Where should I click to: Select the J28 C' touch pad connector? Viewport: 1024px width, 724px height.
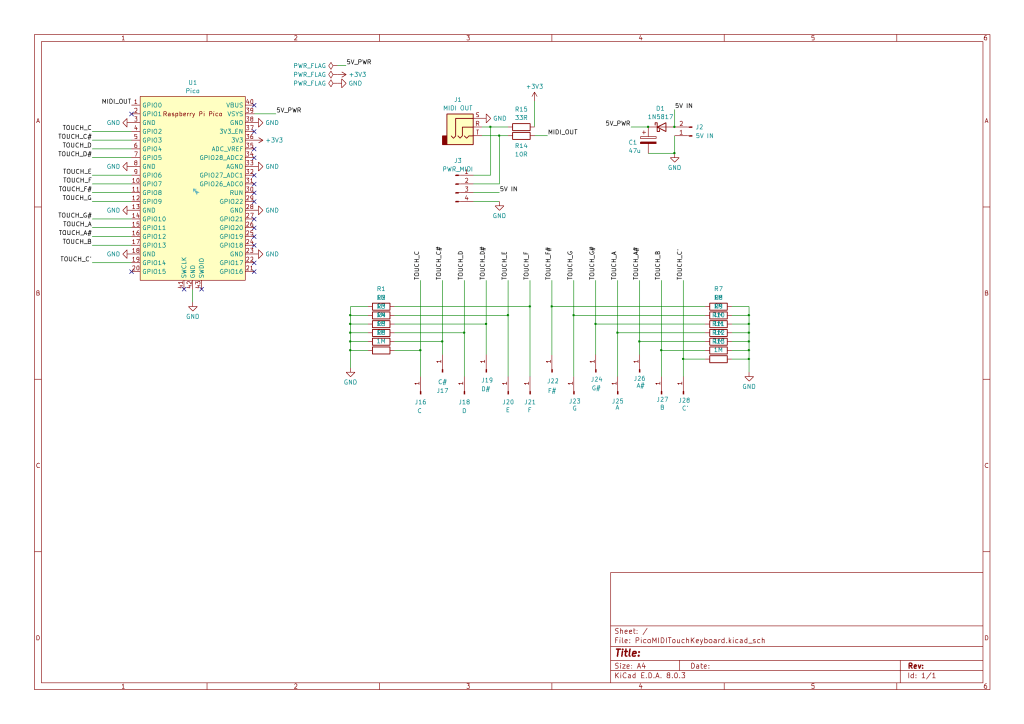click(x=684, y=383)
